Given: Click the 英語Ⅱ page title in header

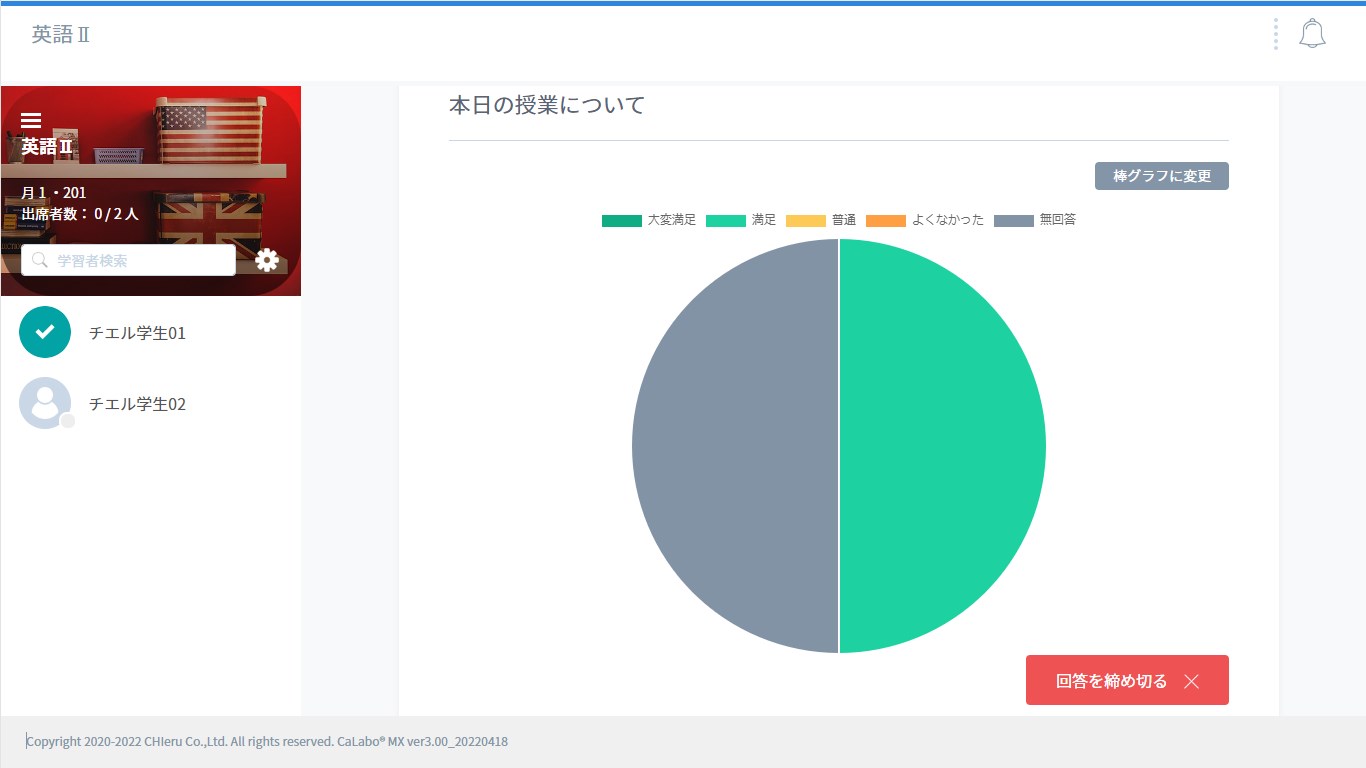Looking at the screenshot, I should pyautogui.click(x=61, y=34).
